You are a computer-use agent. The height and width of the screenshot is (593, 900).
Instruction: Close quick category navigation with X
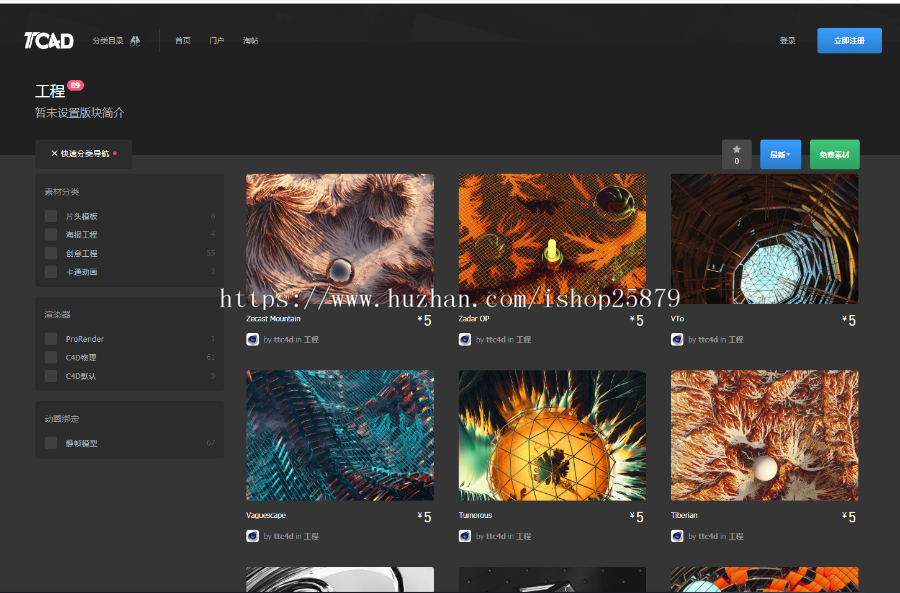click(x=55, y=153)
